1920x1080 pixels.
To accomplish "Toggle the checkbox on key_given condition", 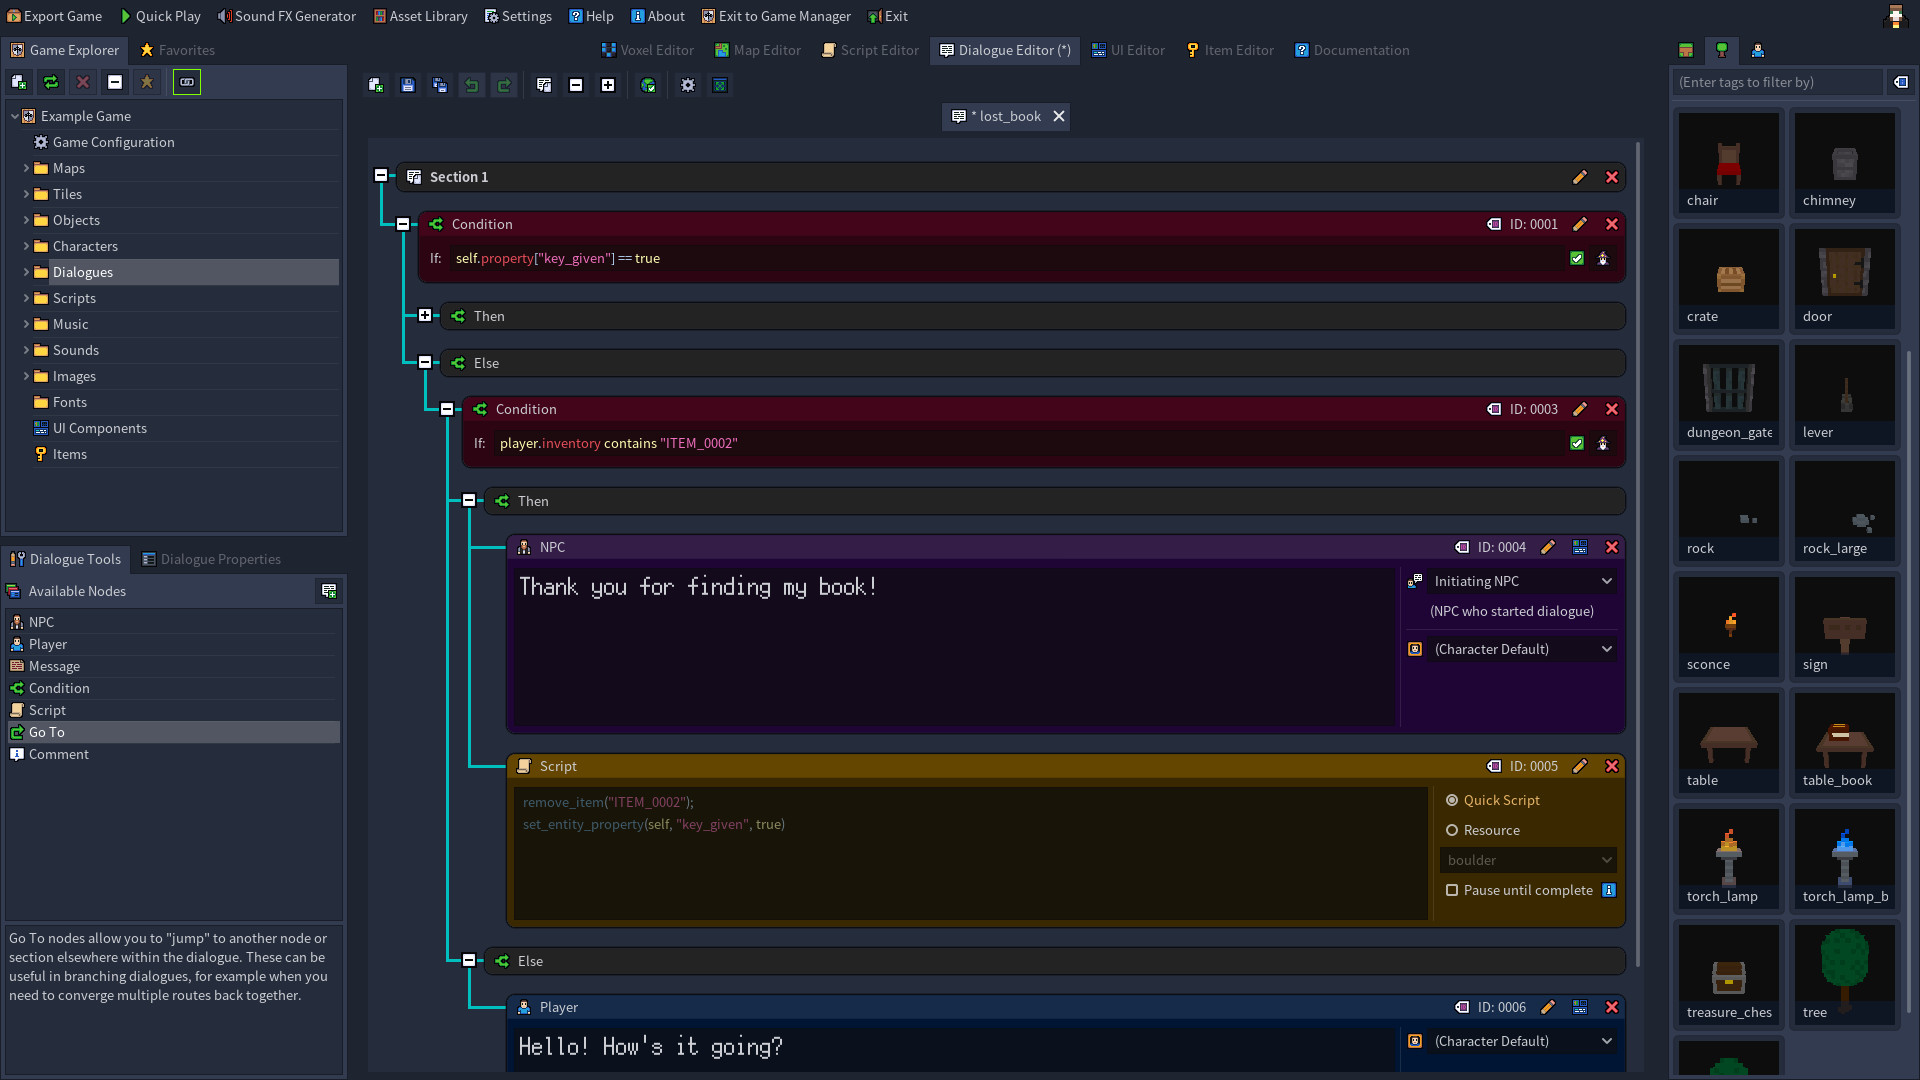I will point(1577,258).
